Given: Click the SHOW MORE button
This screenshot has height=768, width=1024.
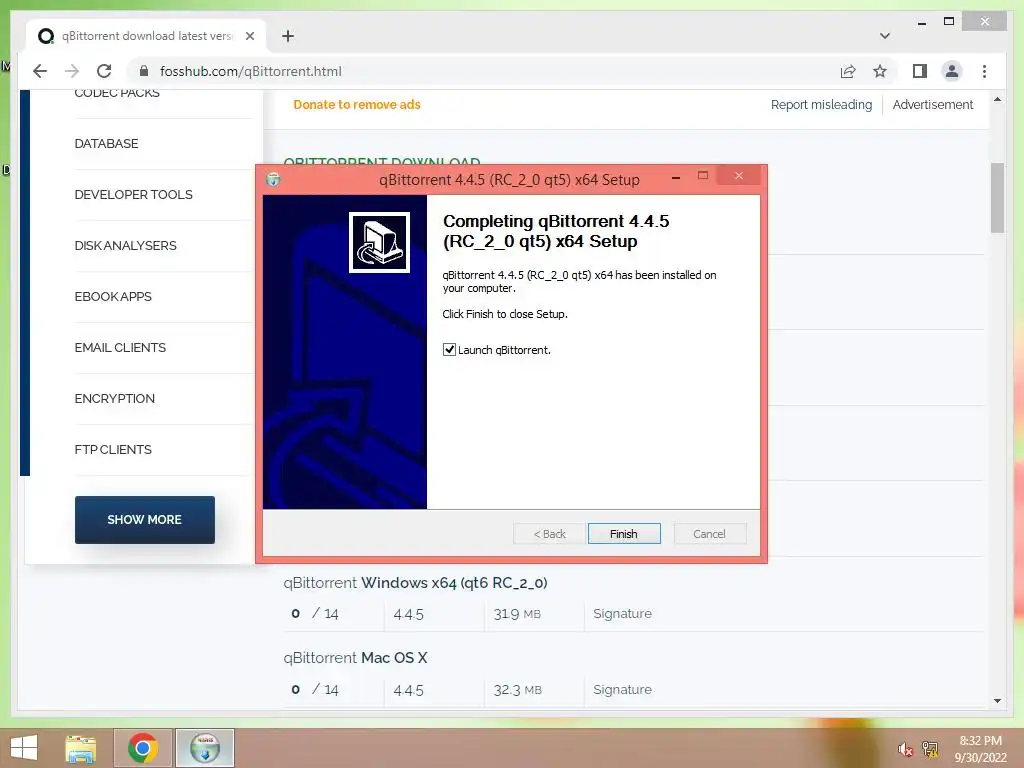Looking at the screenshot, I should point(144,520).
